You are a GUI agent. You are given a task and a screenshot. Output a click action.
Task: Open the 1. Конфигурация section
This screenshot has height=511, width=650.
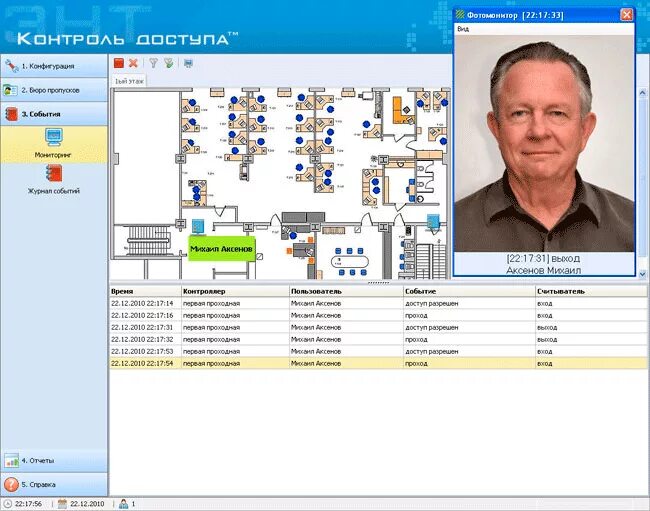click(x=54, y=66)
